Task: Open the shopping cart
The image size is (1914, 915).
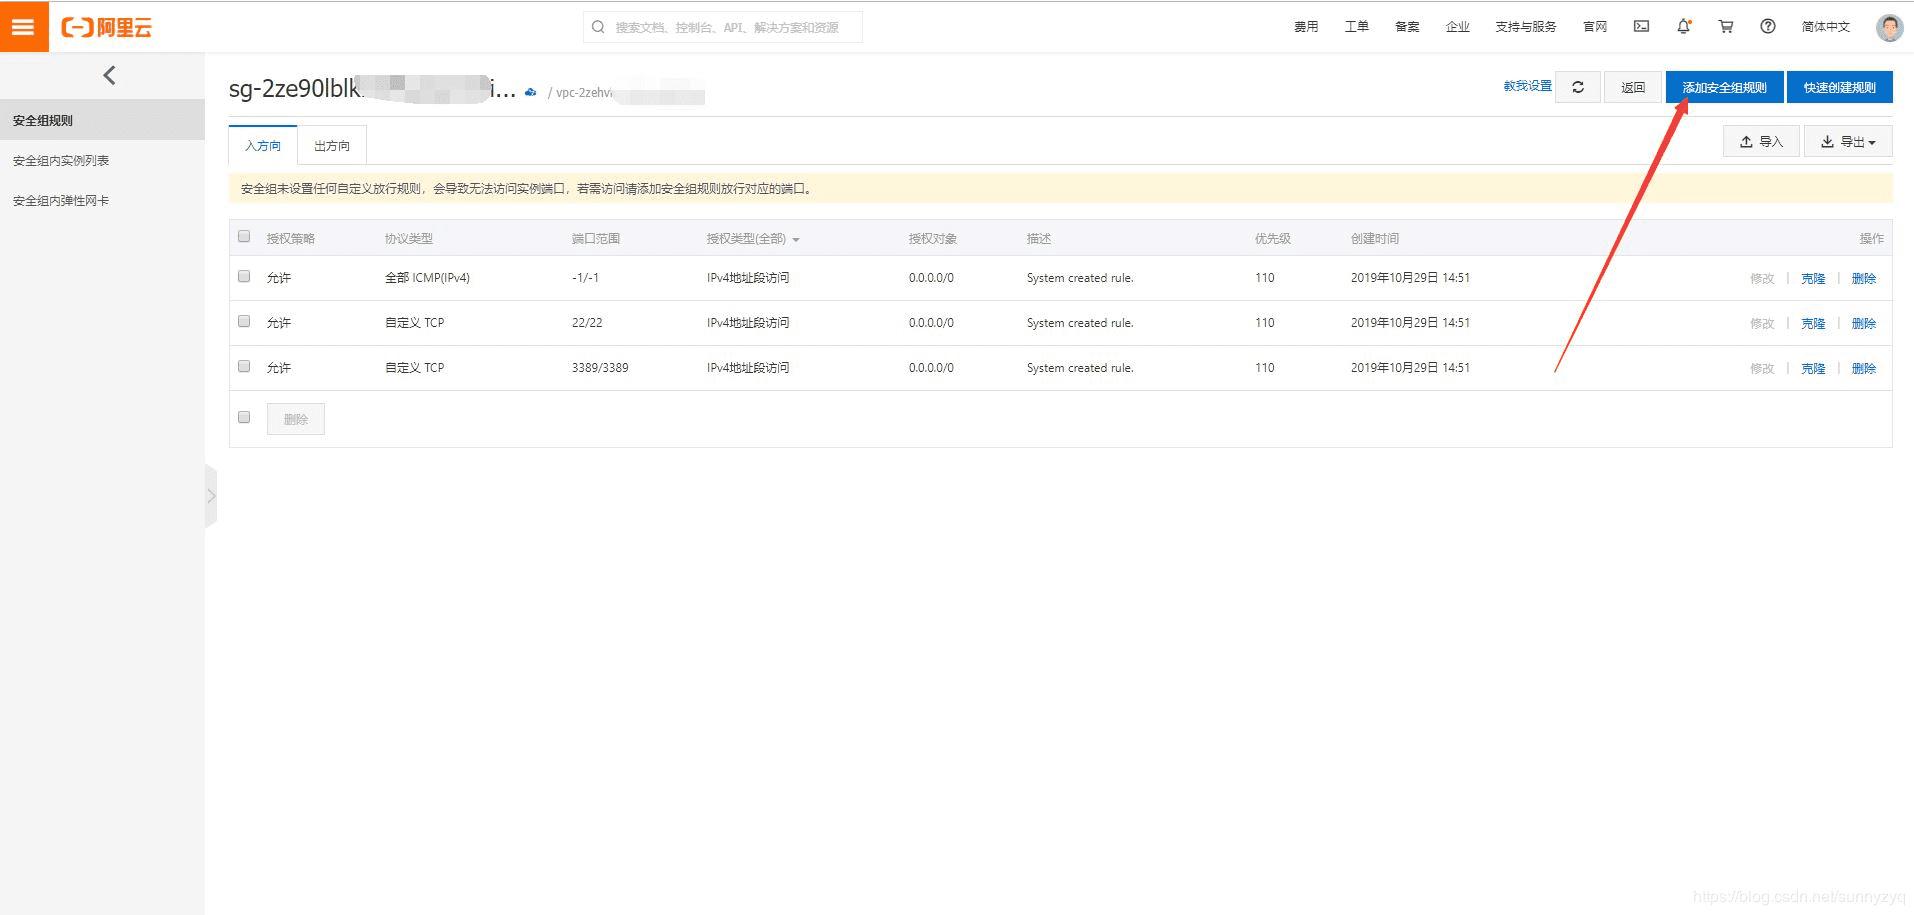Action: click(x=1726, y=26)
